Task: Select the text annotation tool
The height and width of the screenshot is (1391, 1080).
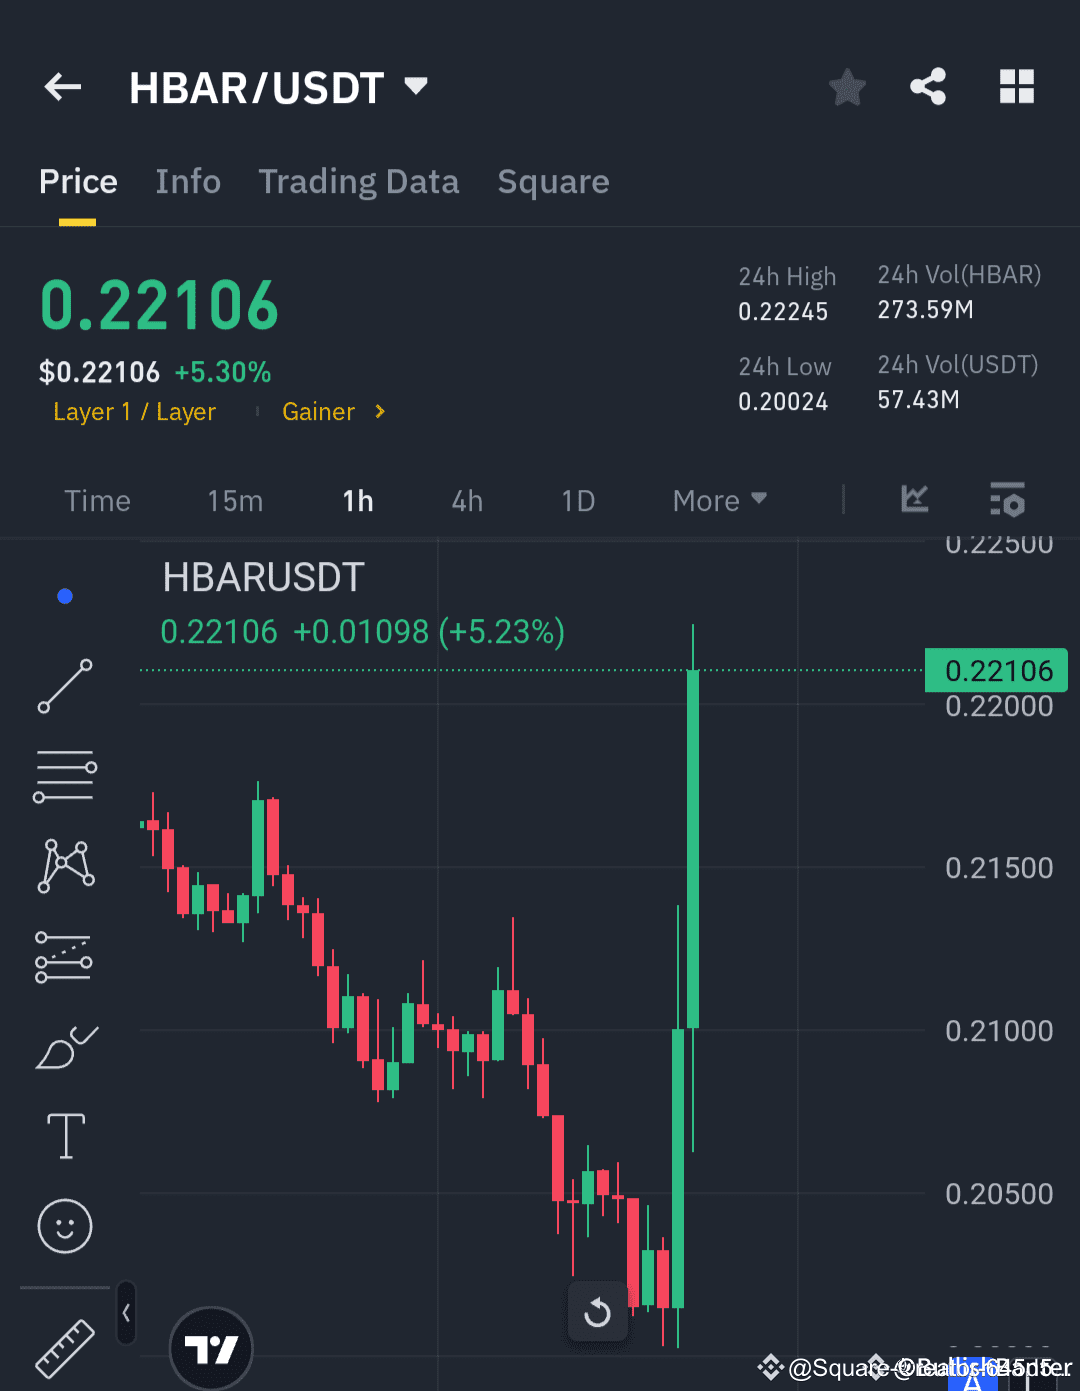Action: [64, 1136]
